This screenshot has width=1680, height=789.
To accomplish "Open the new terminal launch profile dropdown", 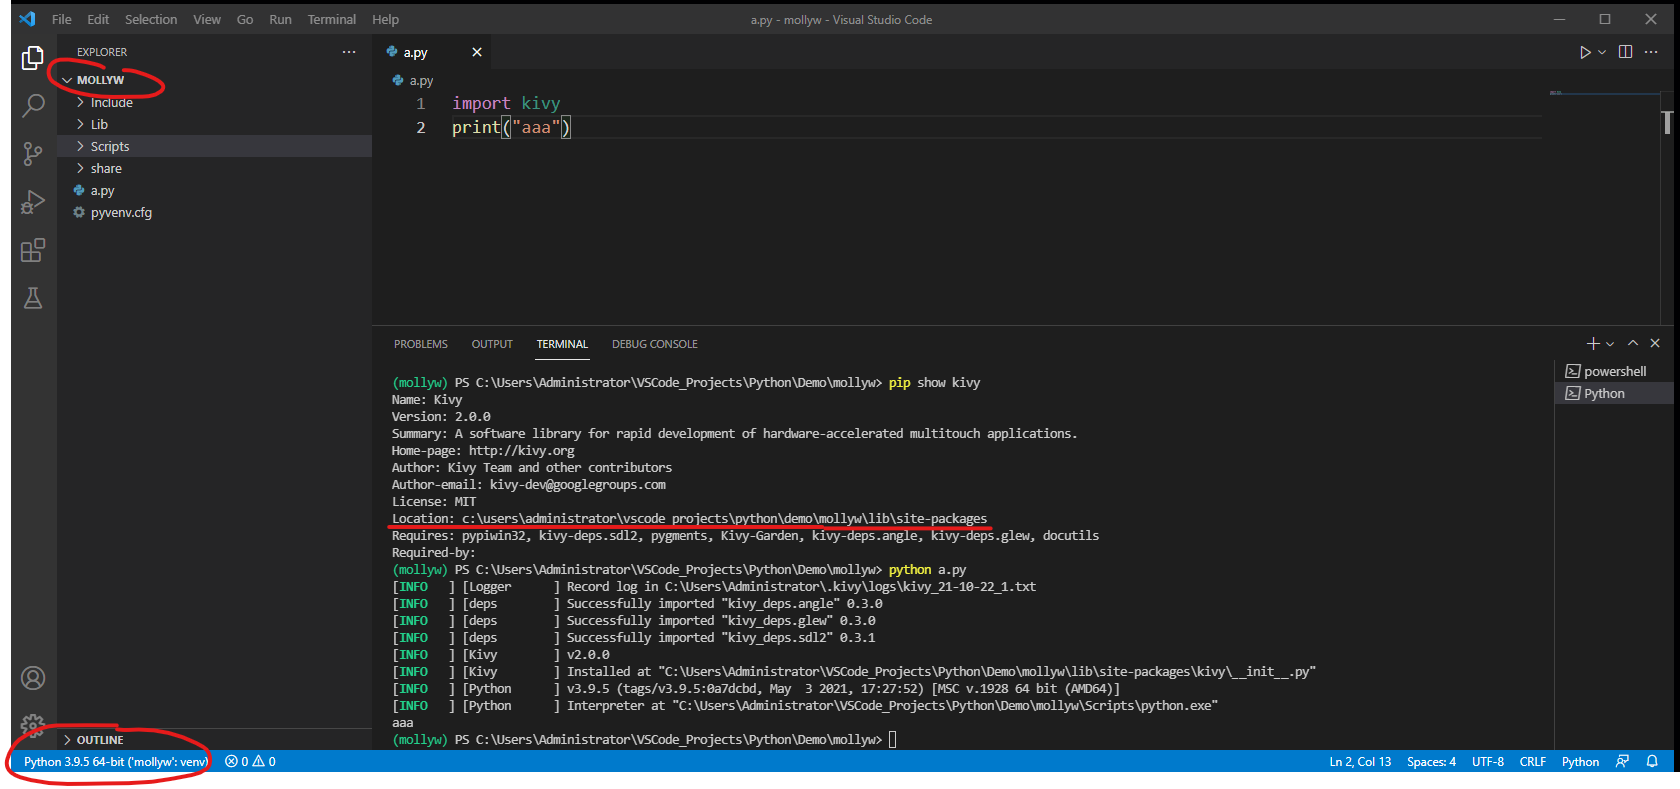I will tap(1610, 344).
